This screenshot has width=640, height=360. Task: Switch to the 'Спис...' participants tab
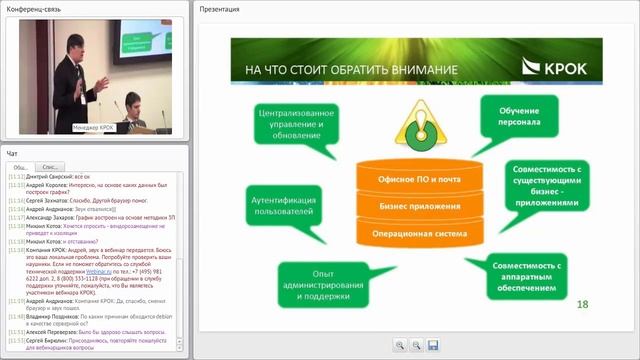click(50, 167)
